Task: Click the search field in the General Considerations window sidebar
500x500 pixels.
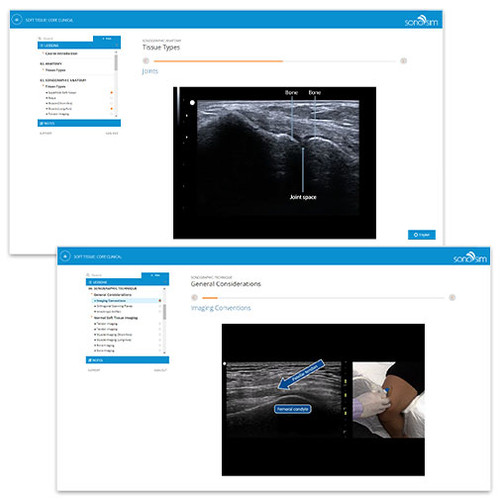Action: click(114, 275)
